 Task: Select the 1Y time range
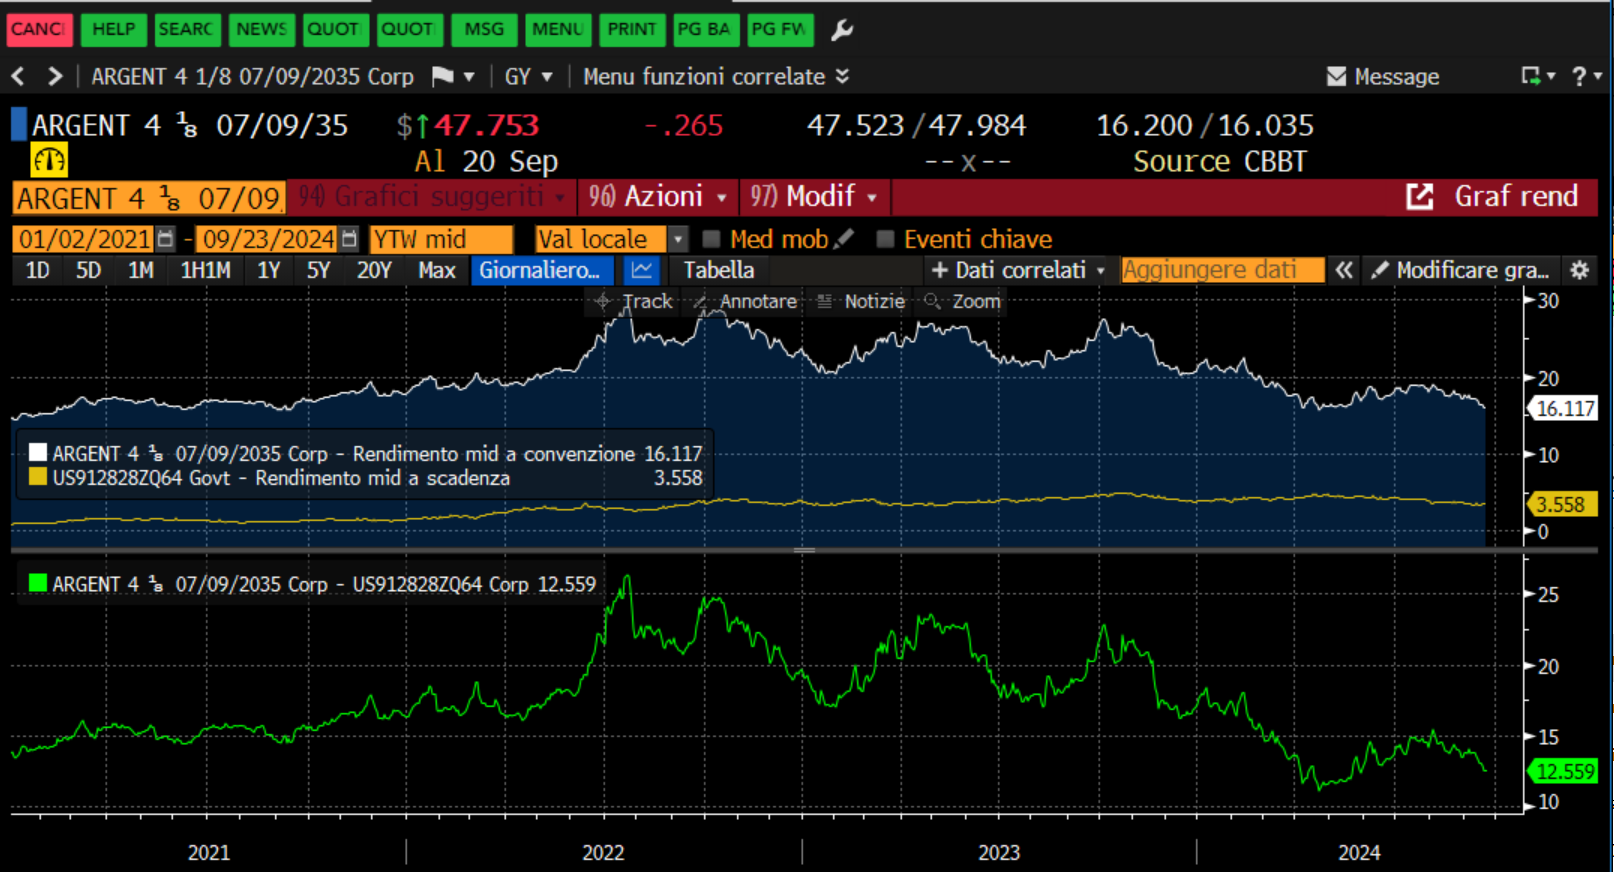(x=268, y=270)
